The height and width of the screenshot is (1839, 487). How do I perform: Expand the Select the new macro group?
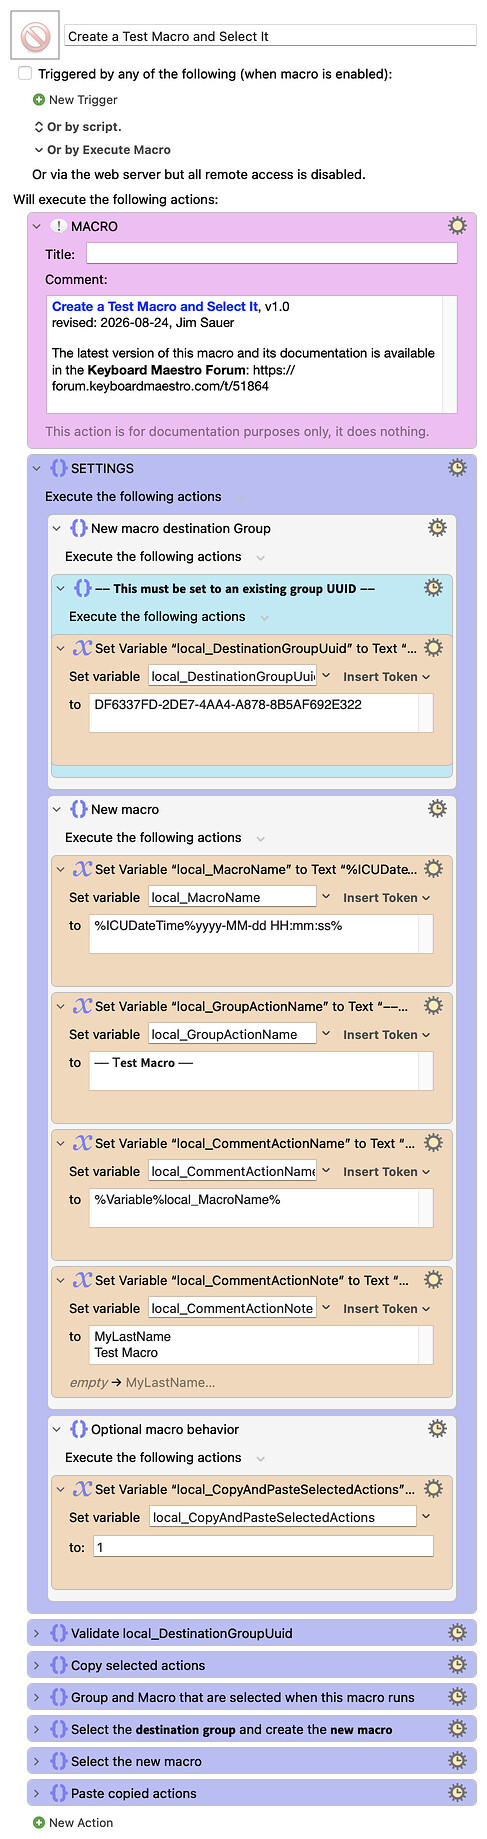(37, 1761)
